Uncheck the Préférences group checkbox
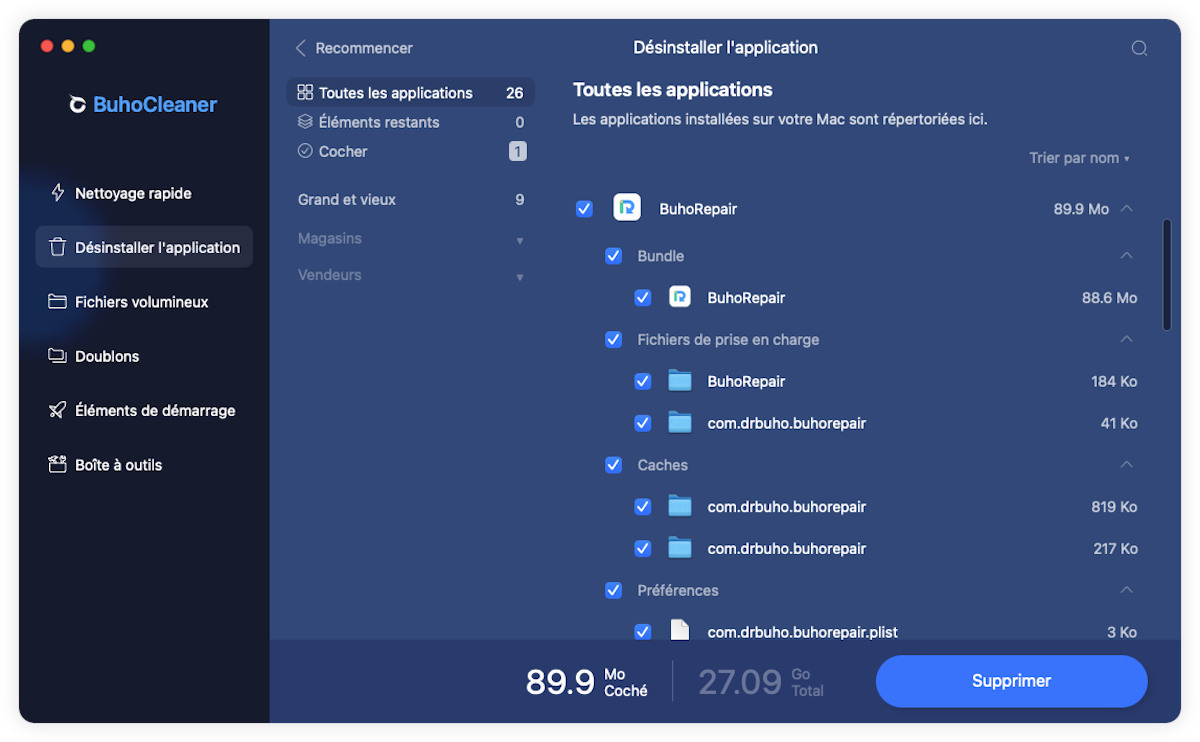This screenshot has height=742, width=1200. click(614, 590)
